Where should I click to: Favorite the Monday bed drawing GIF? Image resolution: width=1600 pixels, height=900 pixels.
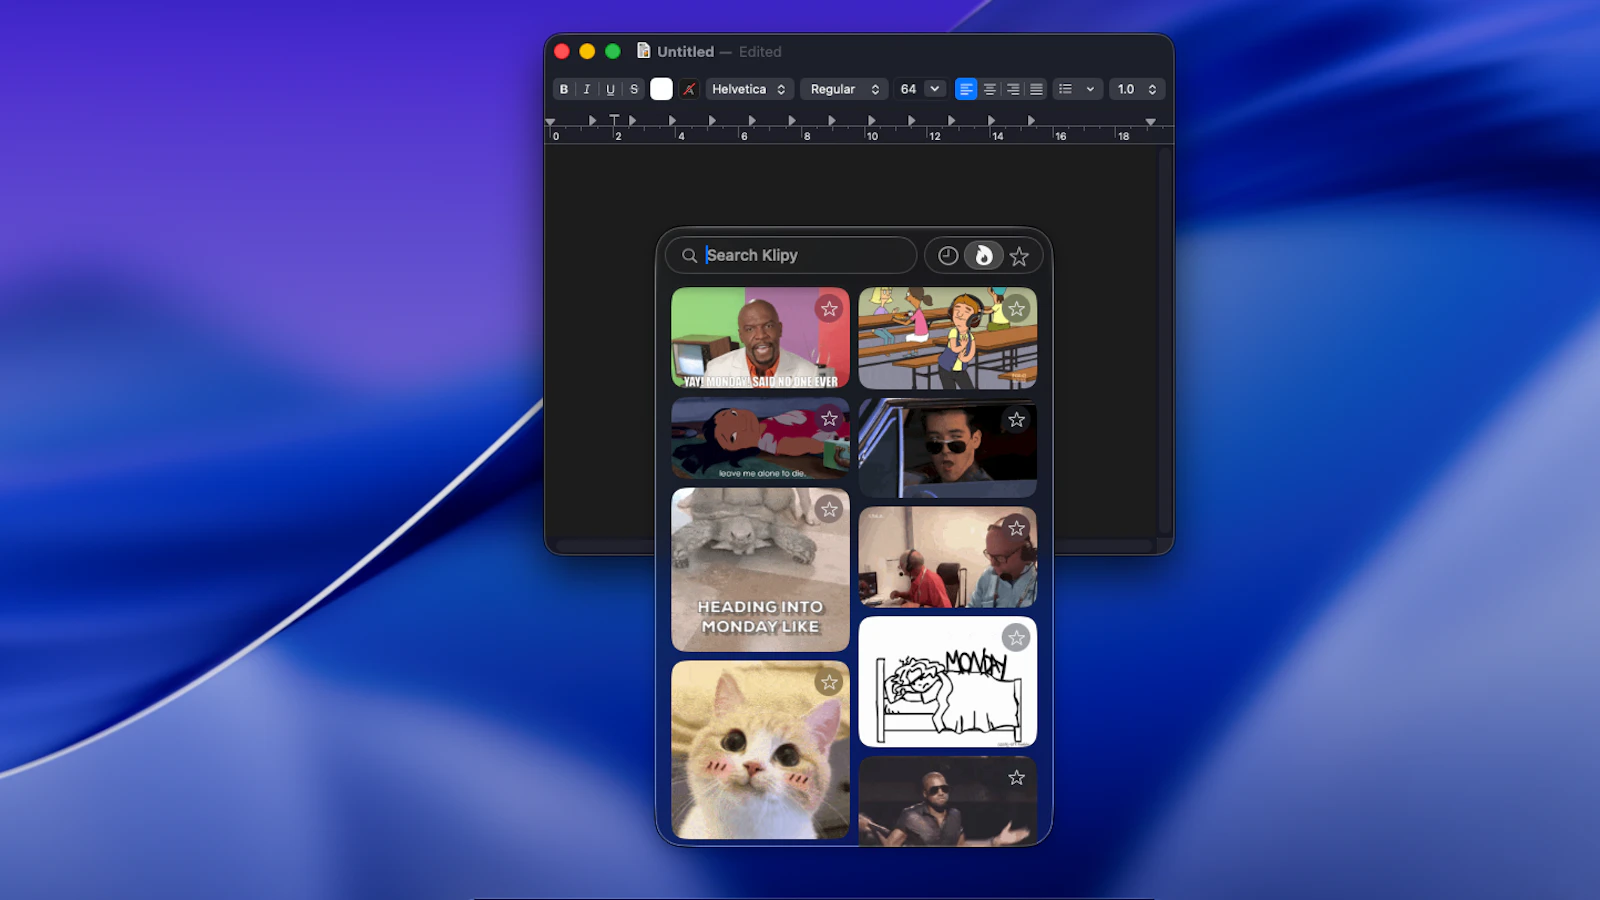coord(1016,637)
